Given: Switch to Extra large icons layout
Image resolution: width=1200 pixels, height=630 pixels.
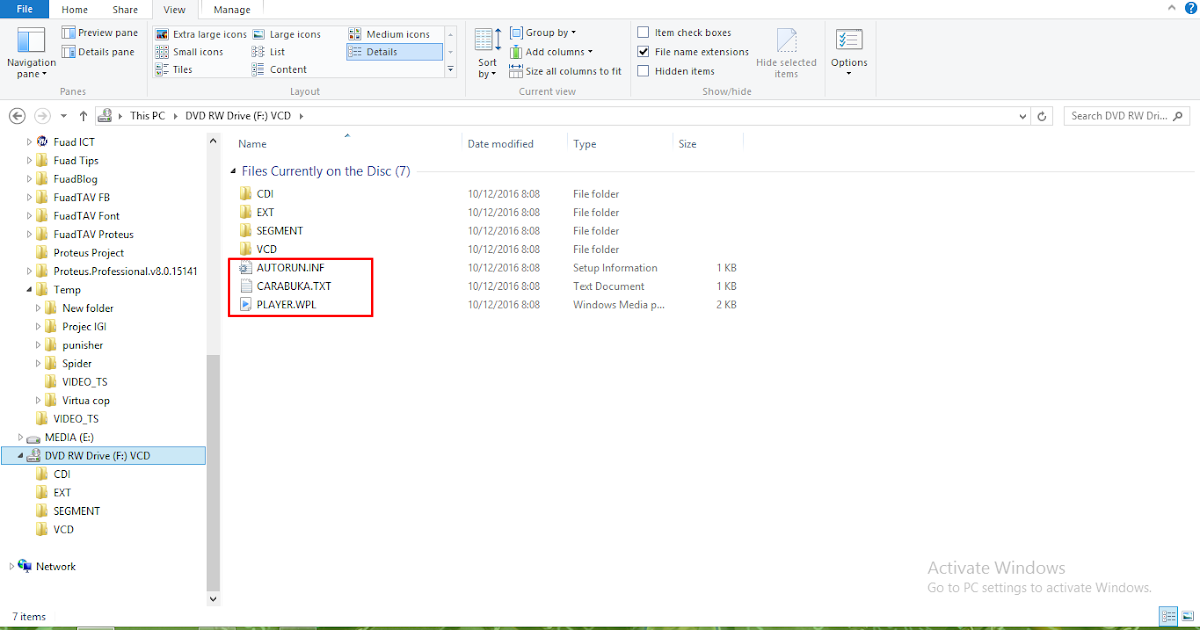Looking at the screenshot, I should pos(201,34).
